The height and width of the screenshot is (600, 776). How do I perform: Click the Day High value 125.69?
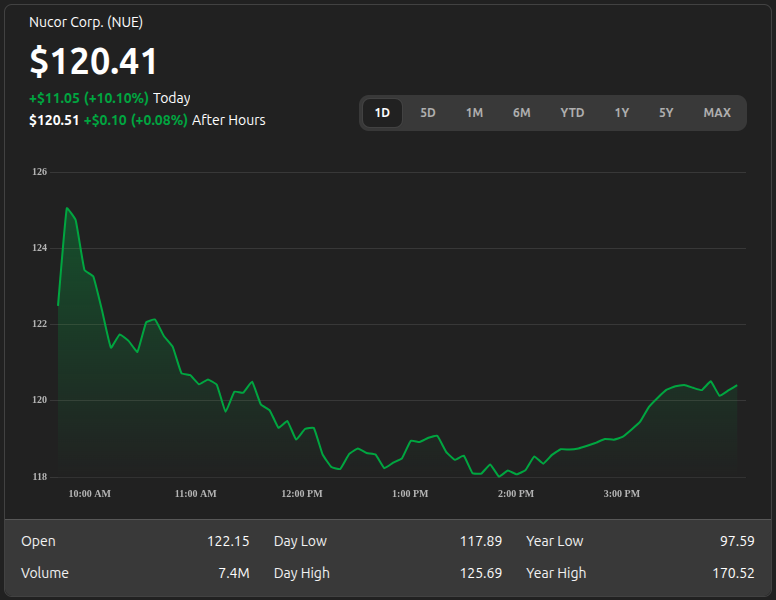tap(481, 573)
